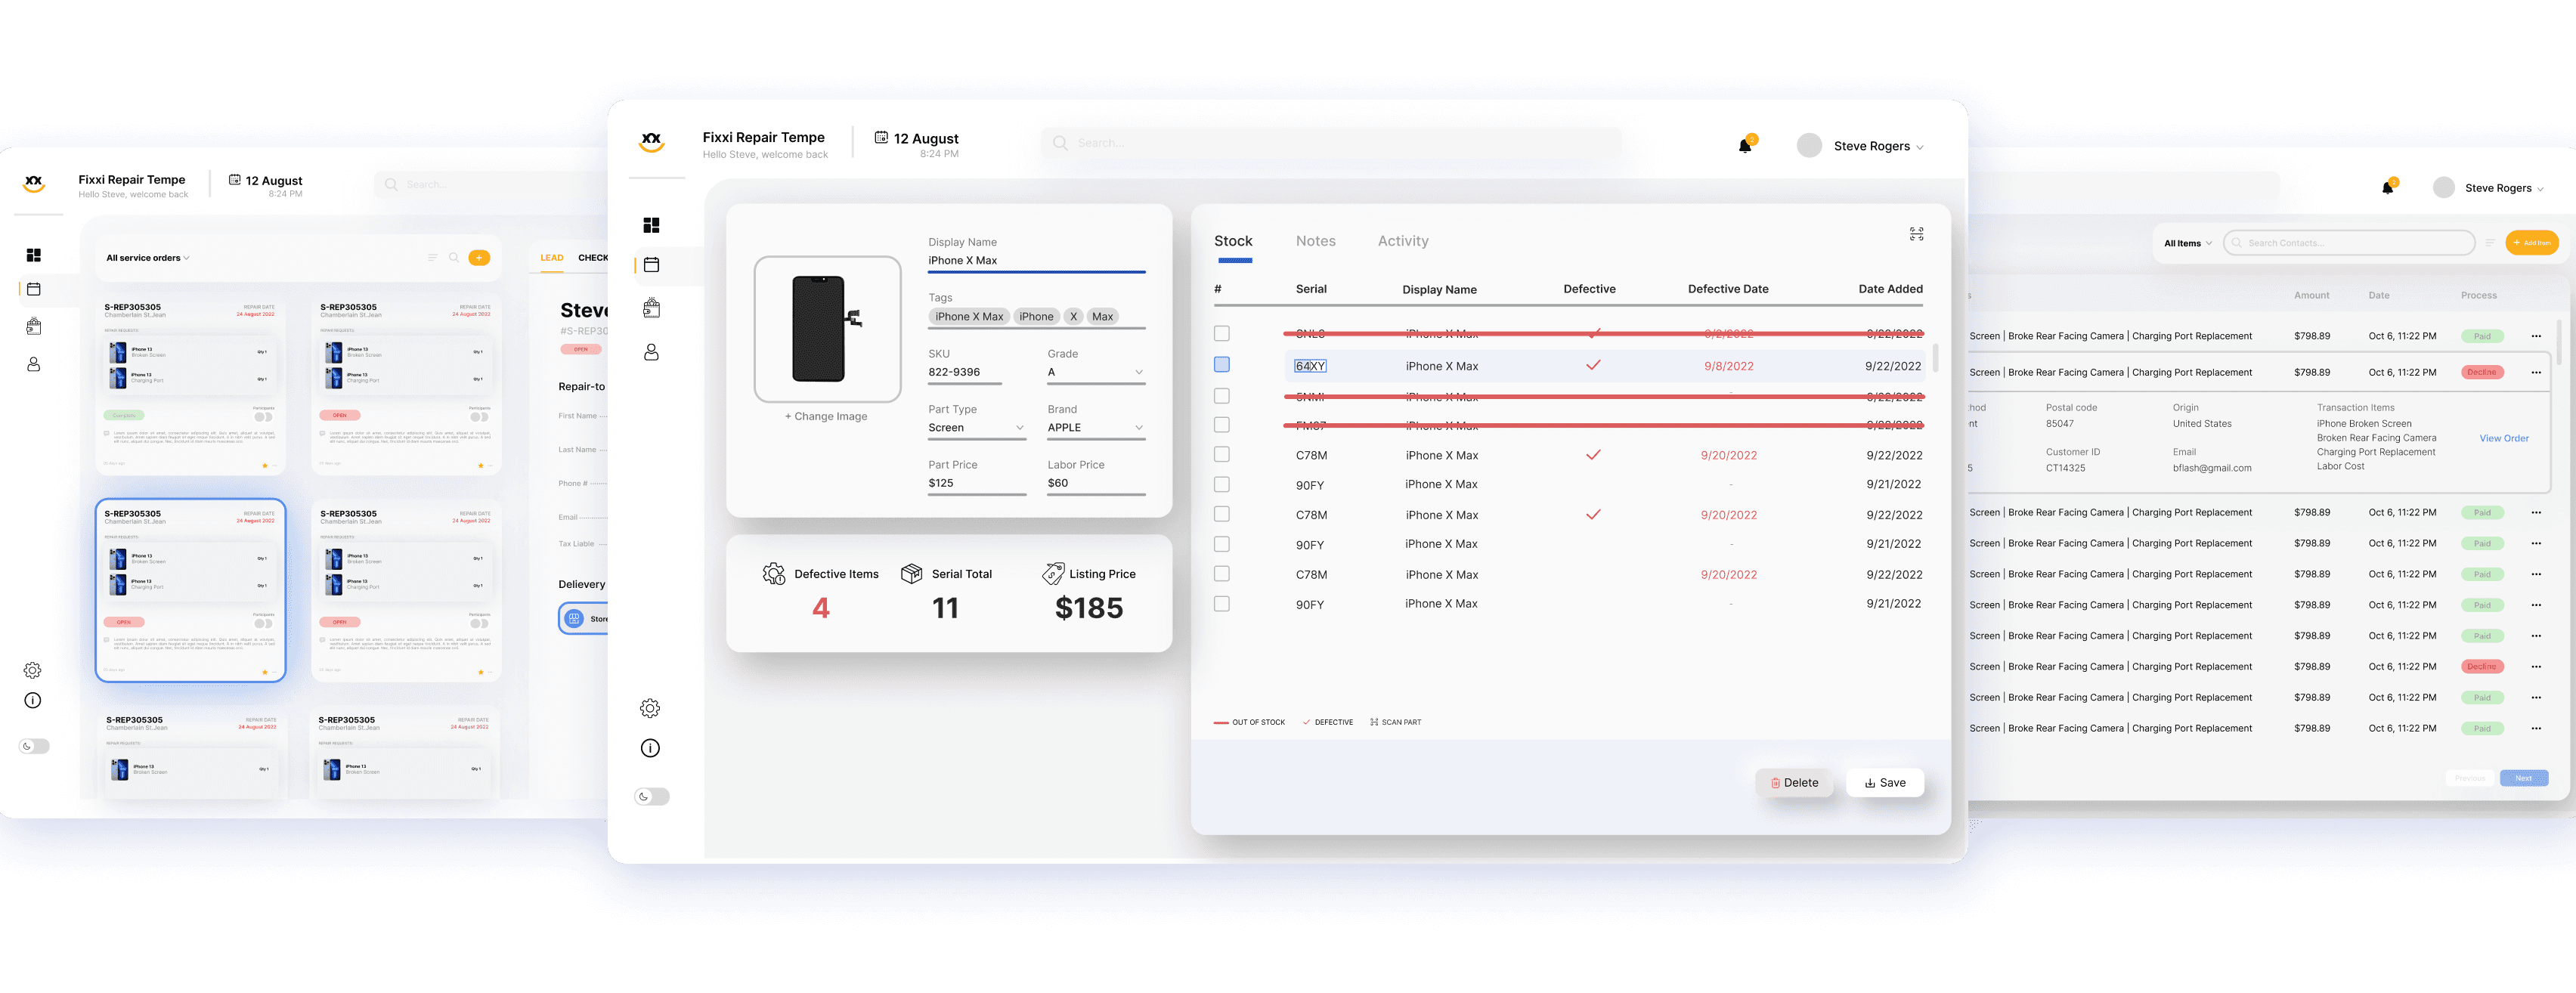This screenshot has height=993, width=2576.
Task: Open the Part Type dropdown showing Screen
Action: coord(976,428)
